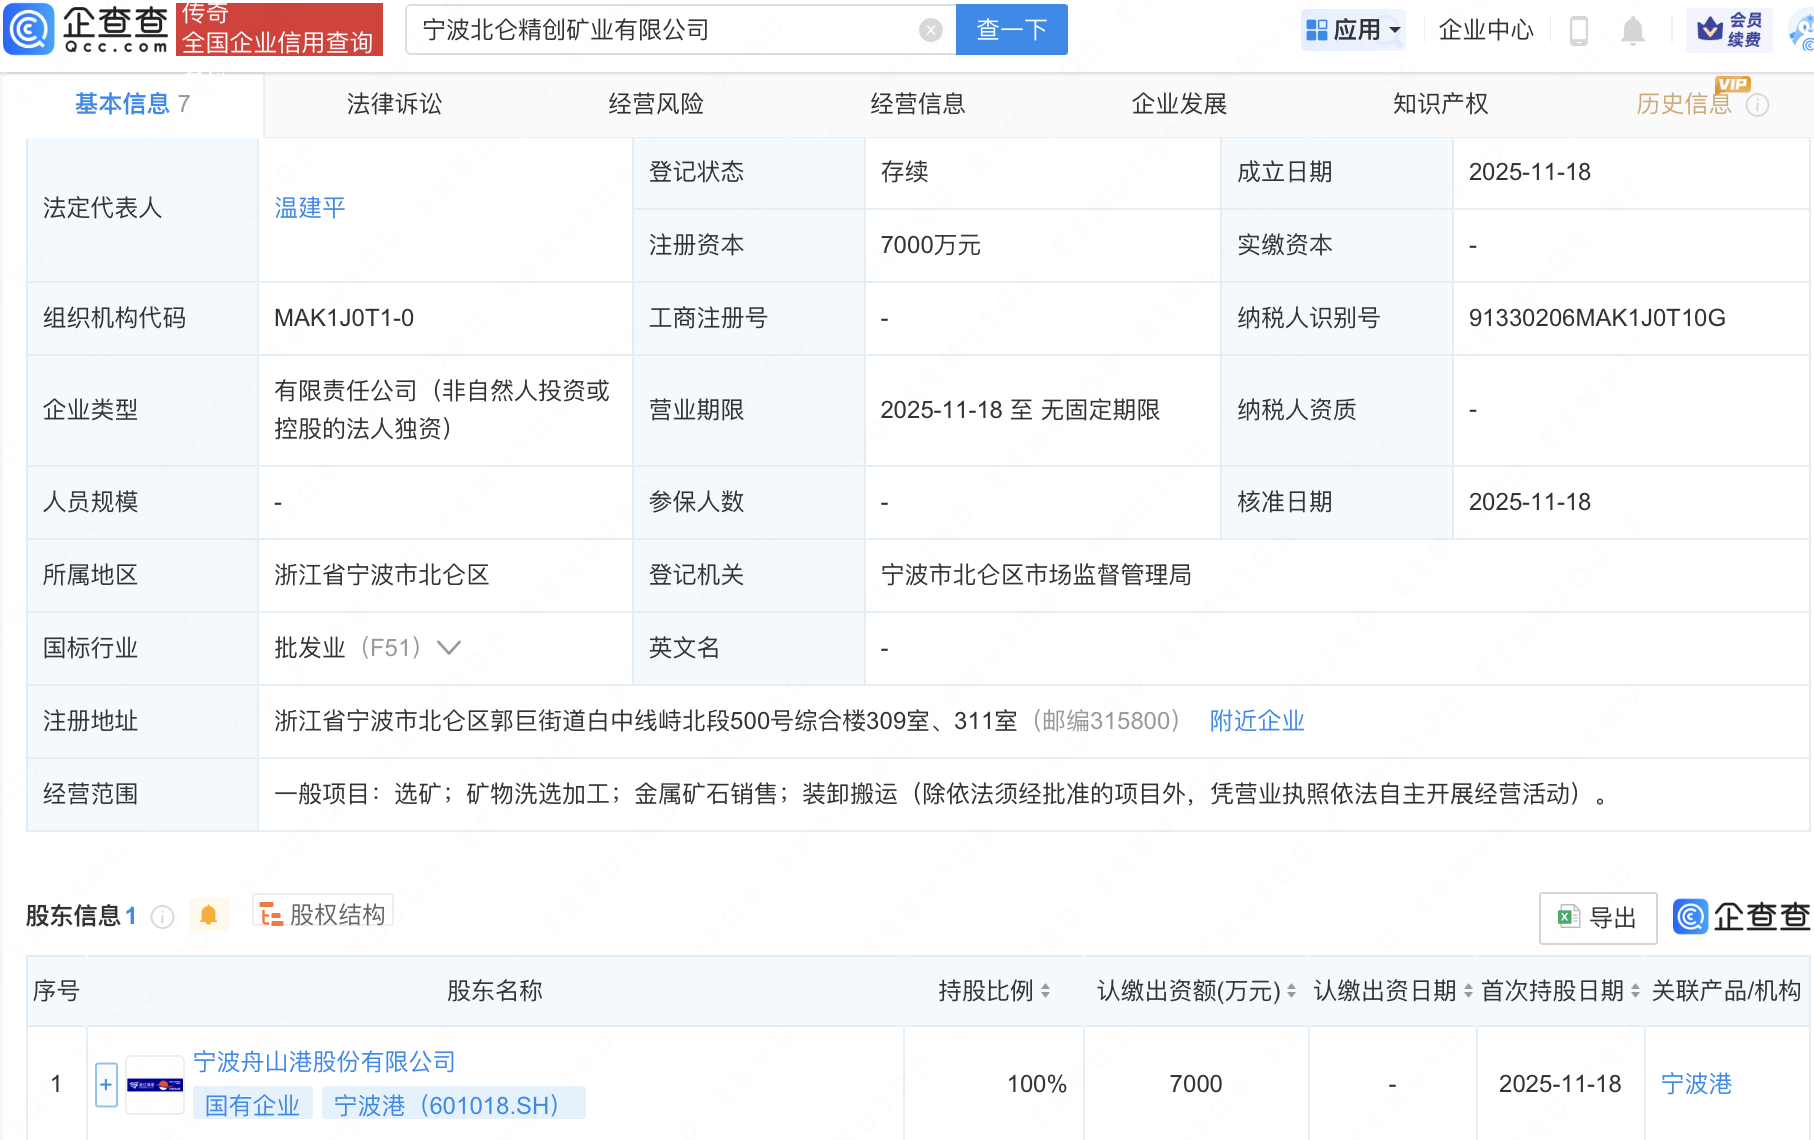Click the Qcc logo icon
The image size is (1814, 1140).
click(x=29, y=29)
